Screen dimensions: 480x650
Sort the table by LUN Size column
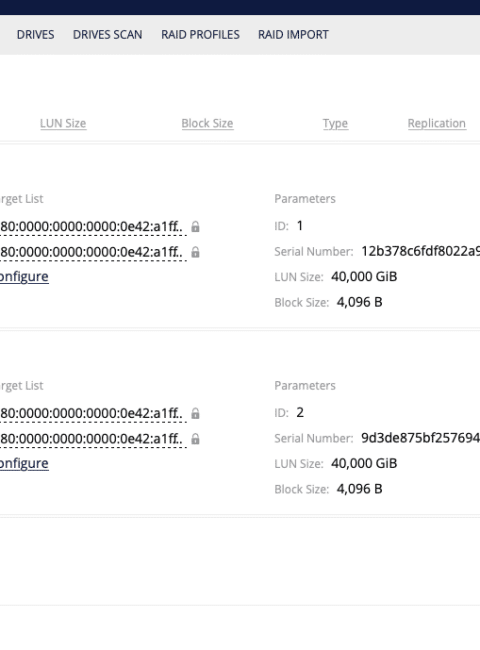[63, 123]
